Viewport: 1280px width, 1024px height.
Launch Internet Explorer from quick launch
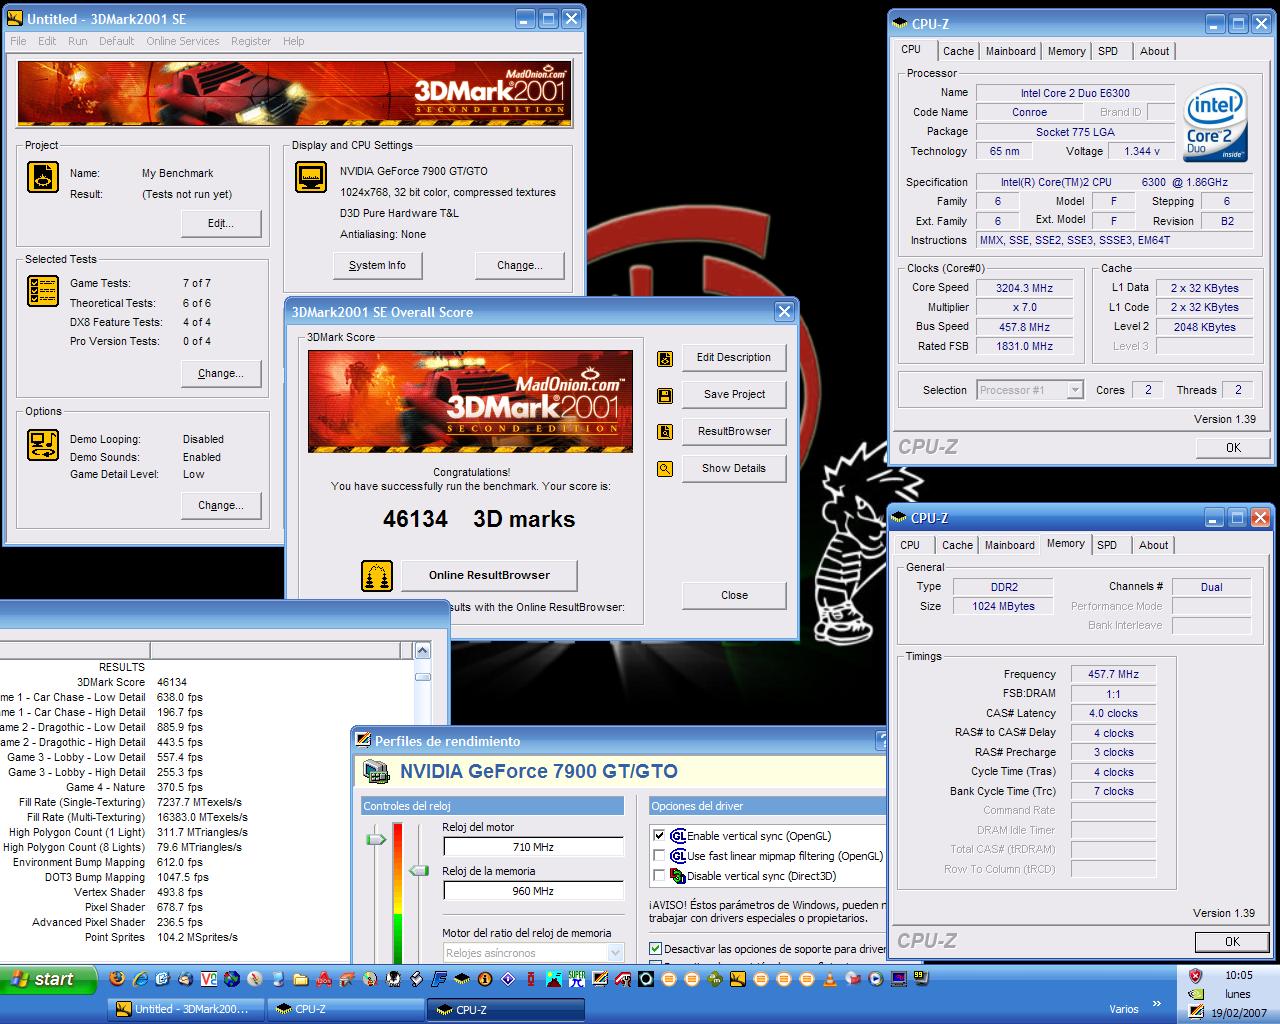click(x=141, y=979)
